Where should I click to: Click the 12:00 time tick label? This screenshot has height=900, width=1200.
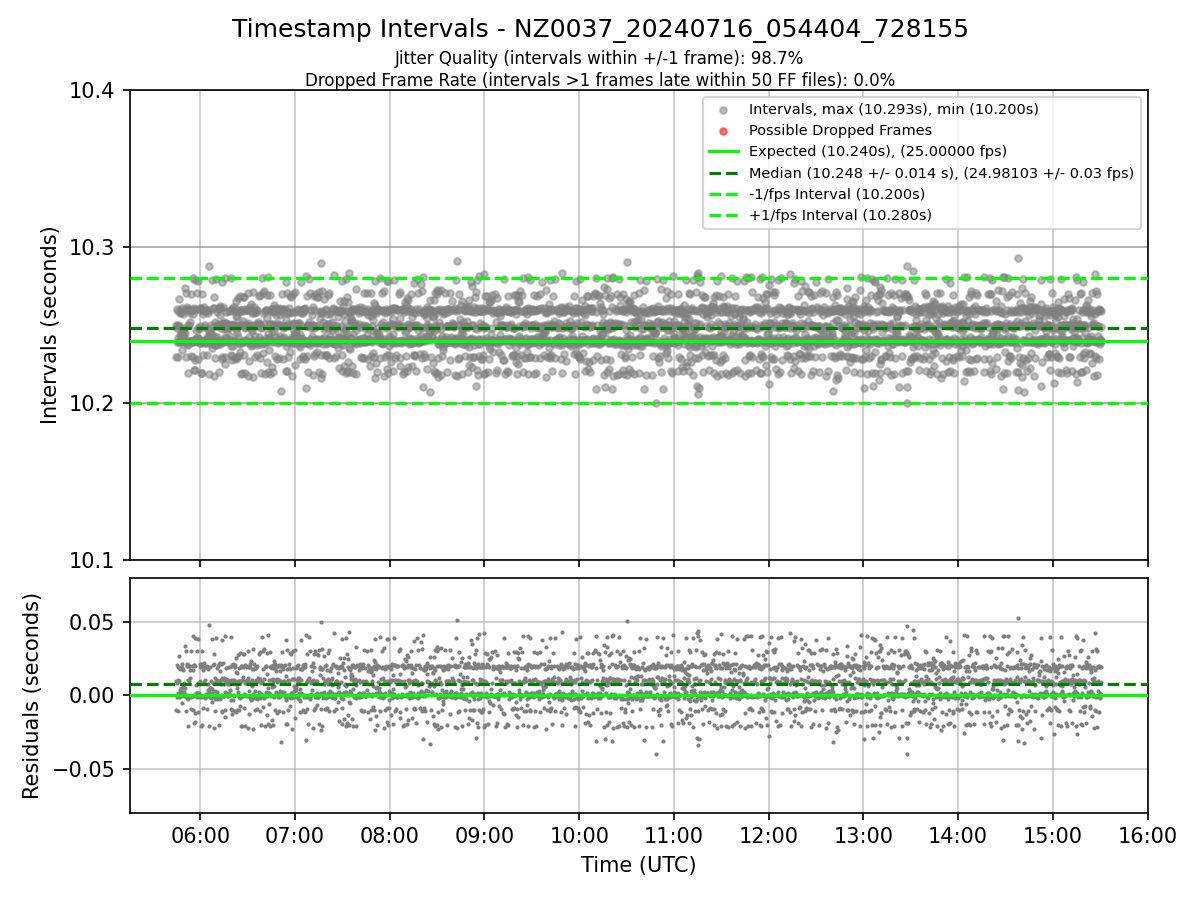coord(768,834)
